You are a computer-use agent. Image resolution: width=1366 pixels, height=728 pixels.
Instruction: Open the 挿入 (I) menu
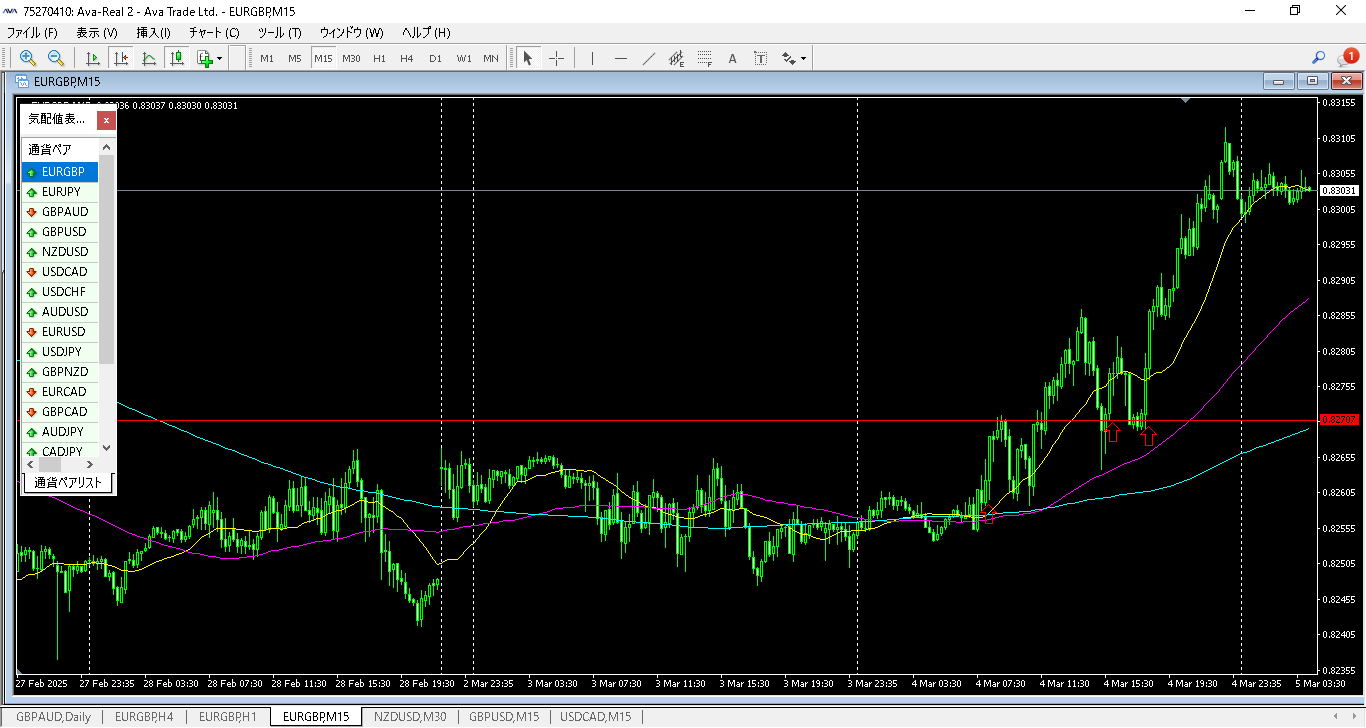(x=153, y=32)
